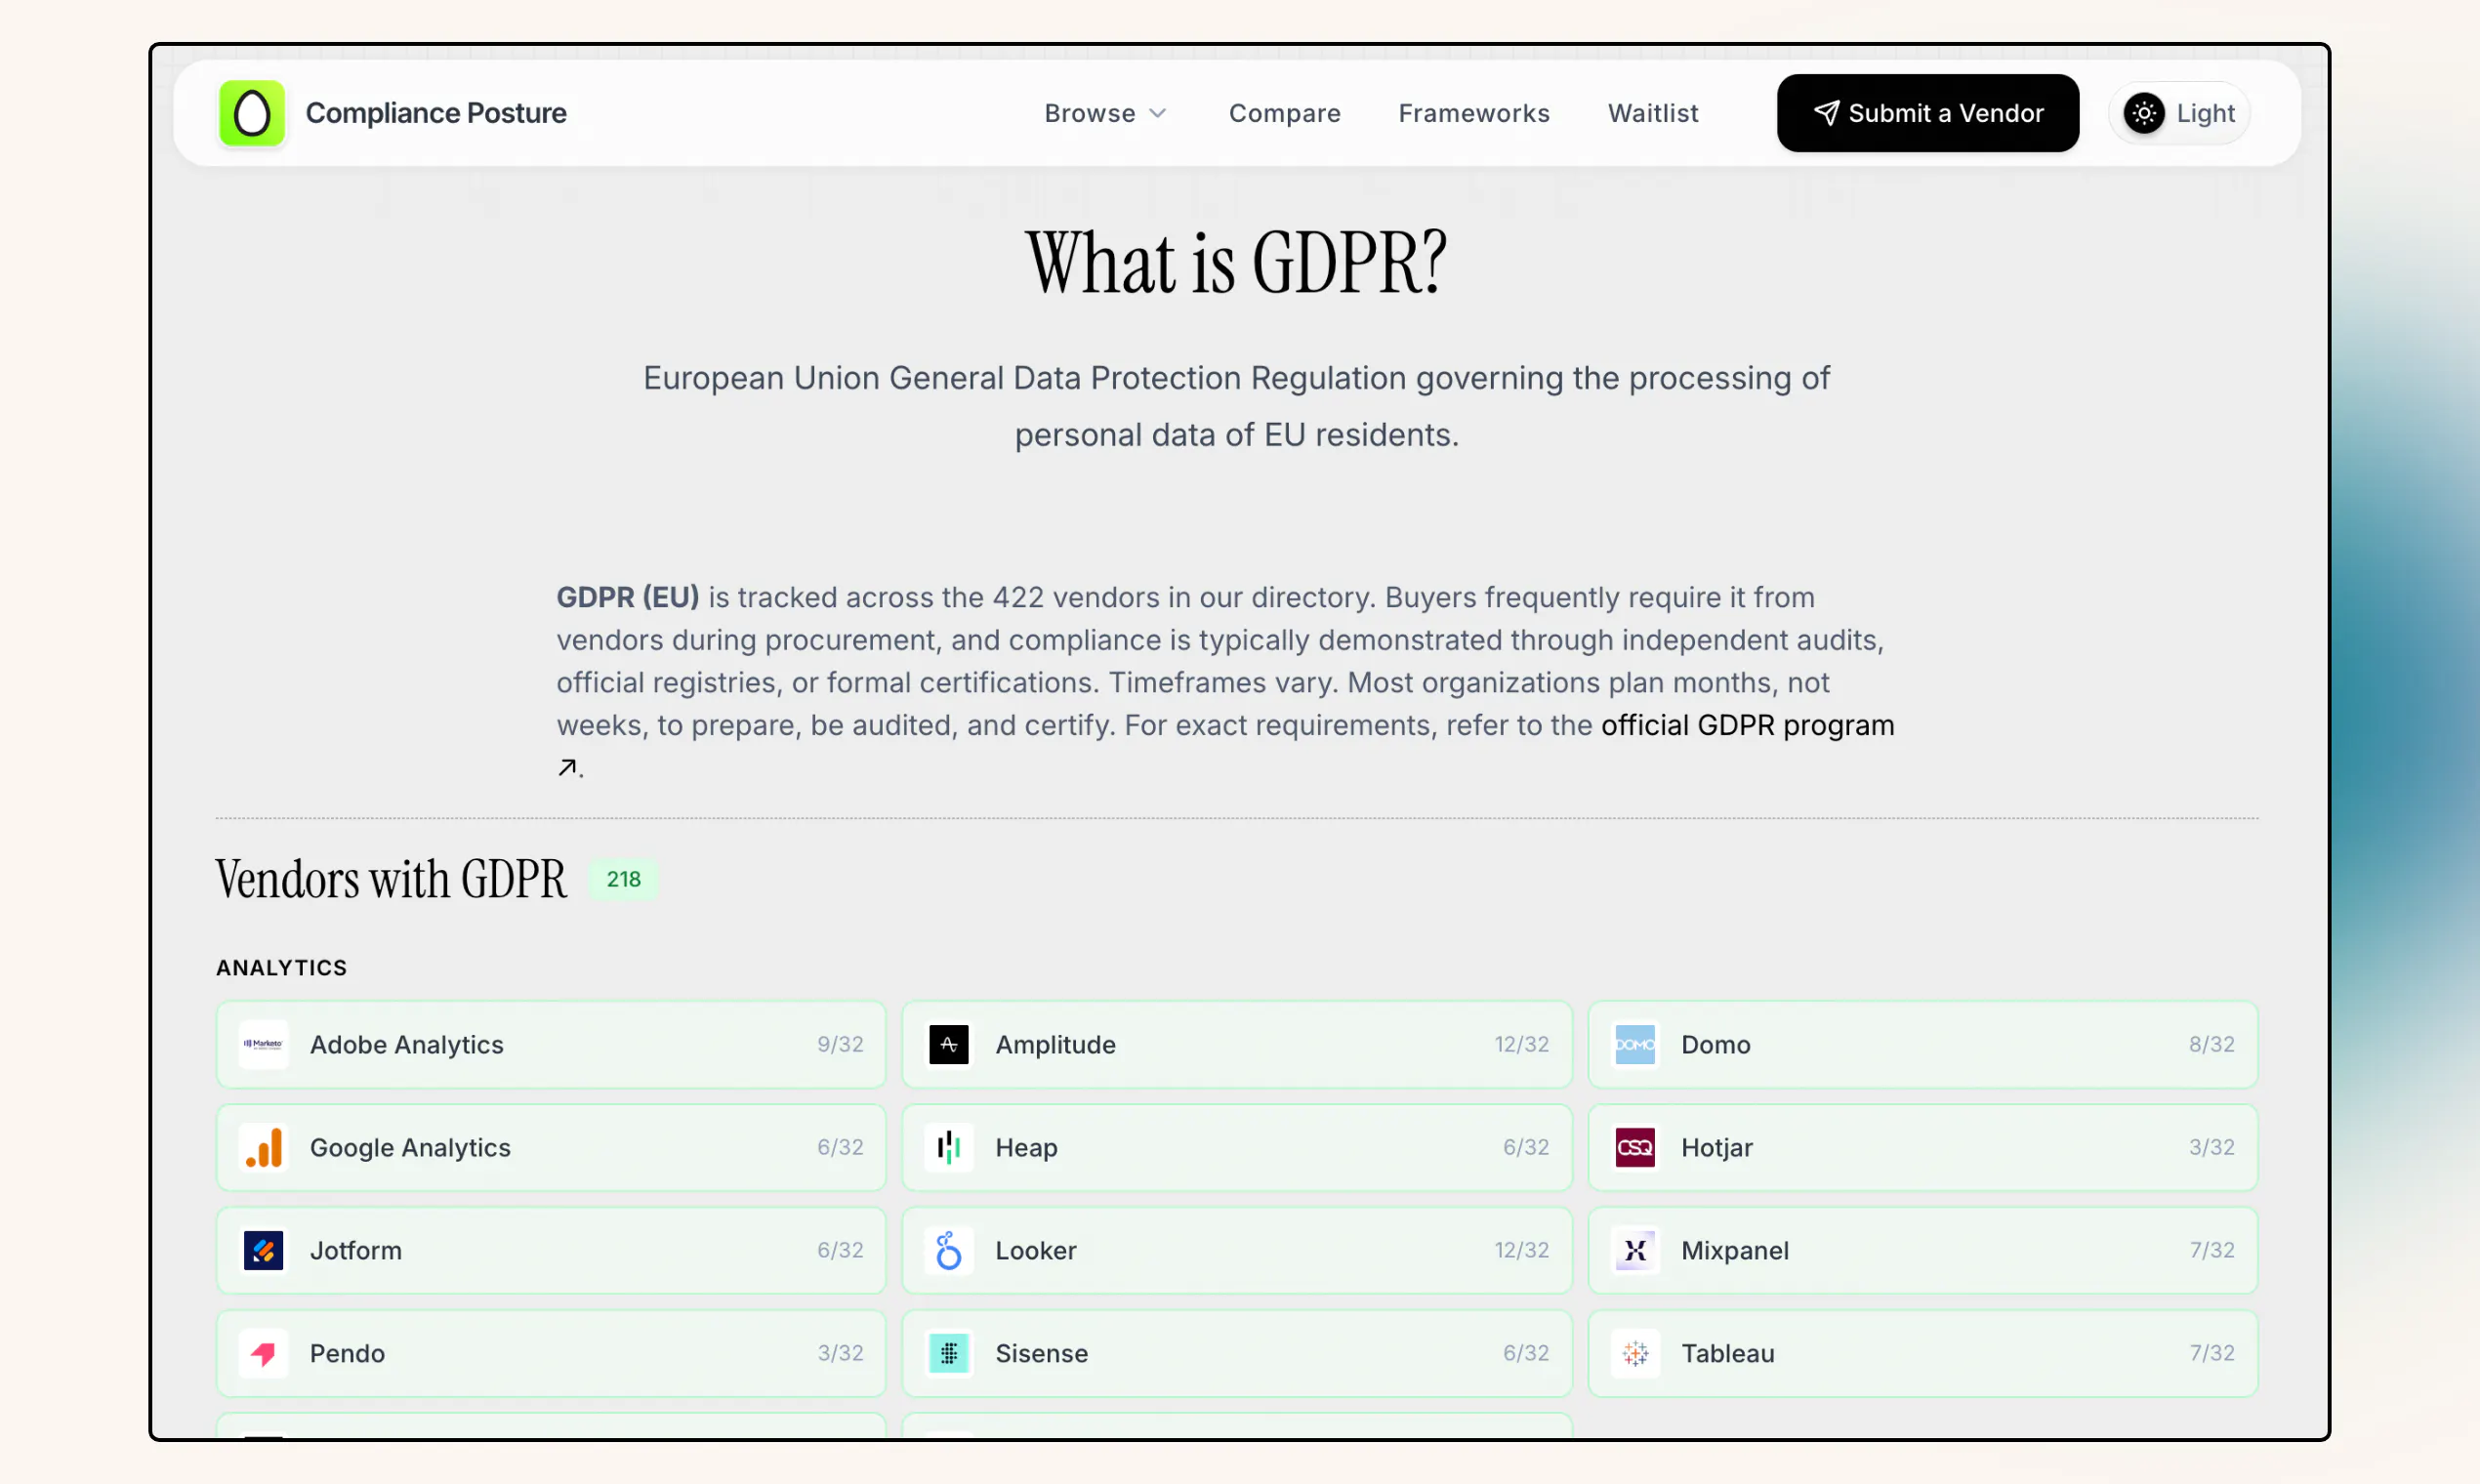2480x1484 pixels.
Task: Go to the Compare page
Action: click(x=1284, y=113)
